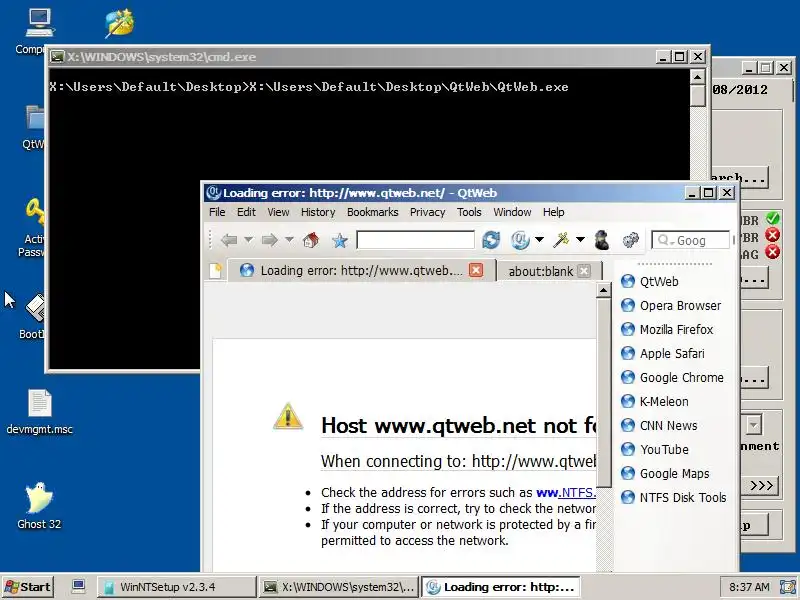800x600 pixels.
Task: Expand the QtWeb logo dropdown arrow
Action: click(539, 240)
